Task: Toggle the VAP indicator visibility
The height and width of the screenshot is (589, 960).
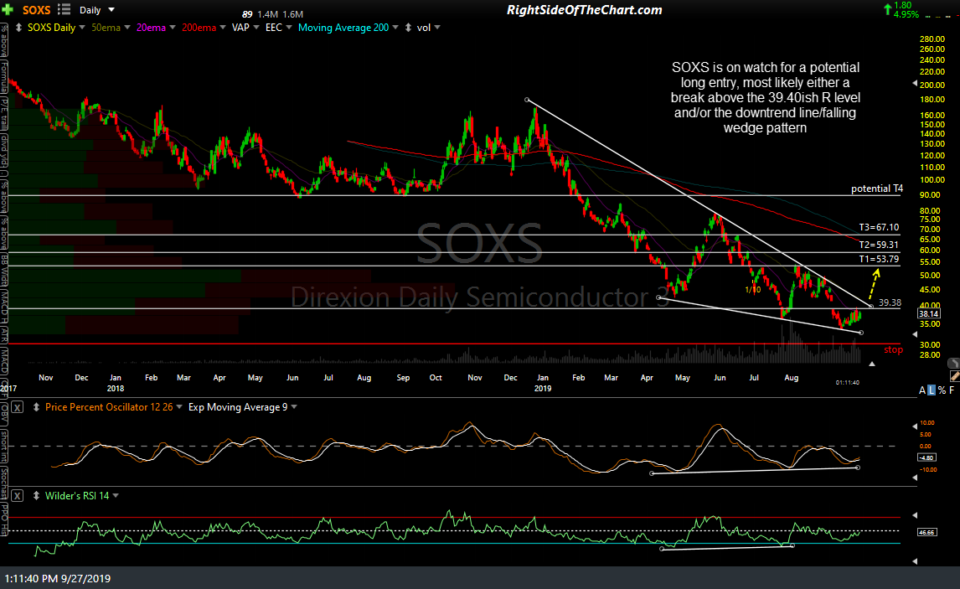Action: click(240, 28)
